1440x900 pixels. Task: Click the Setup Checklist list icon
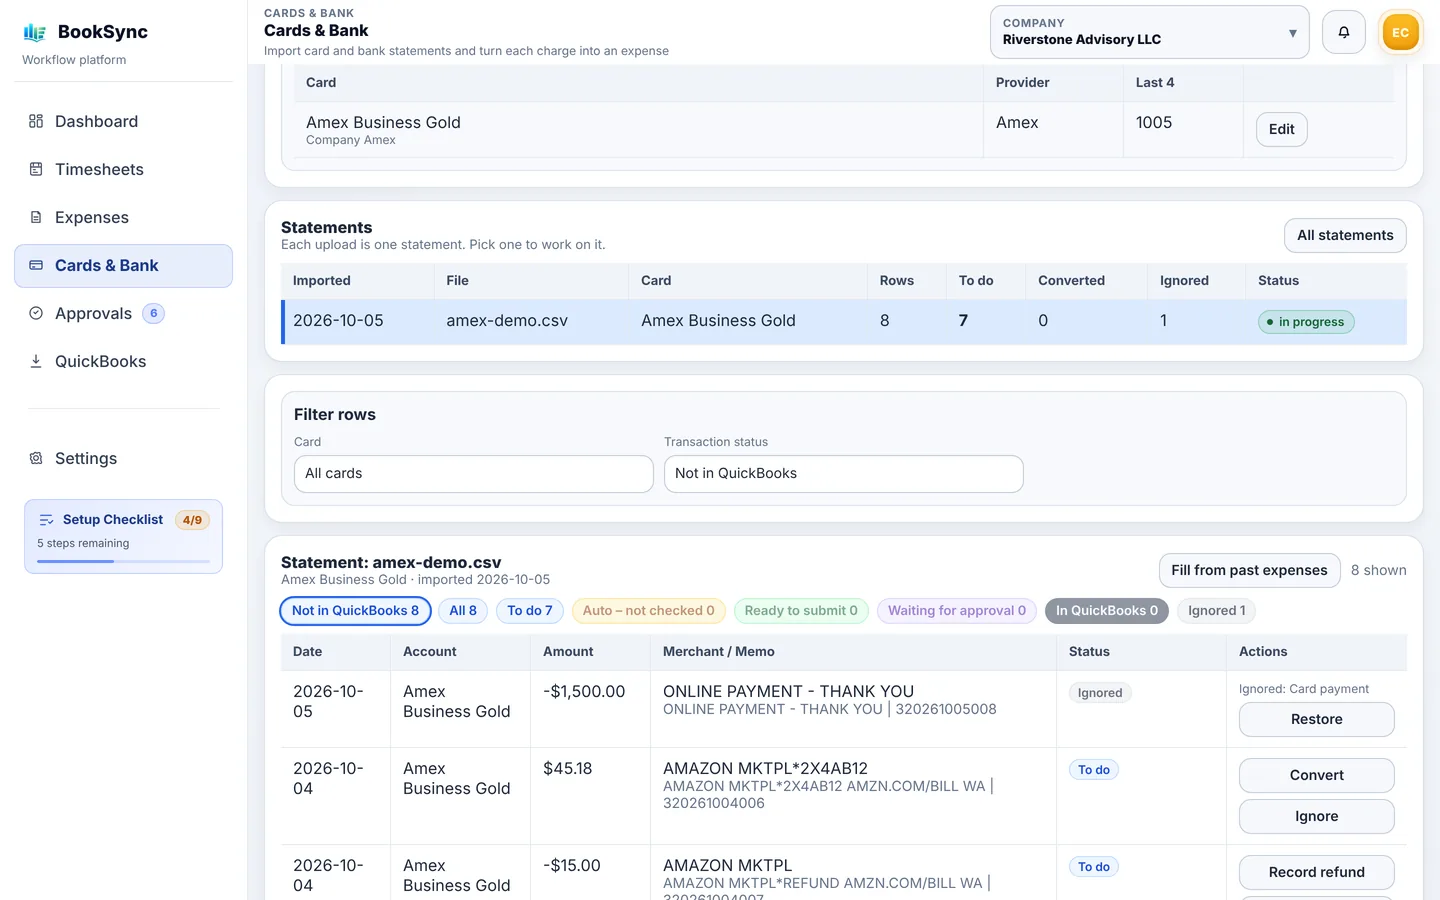46,520
